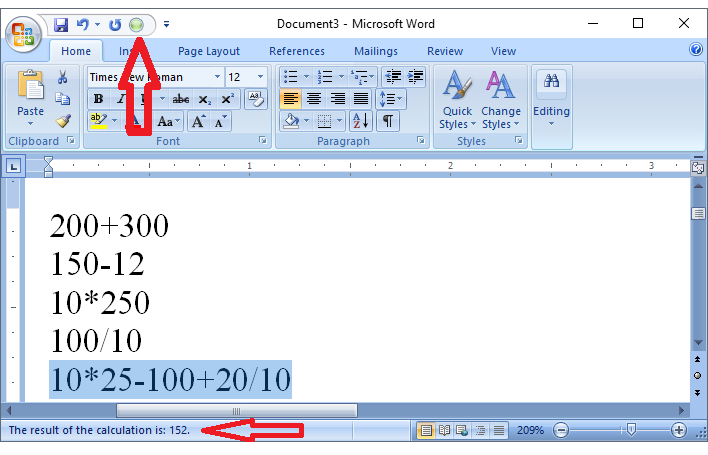708x455 pixels.
Task: Toggle Align Text Left
Action: click(x=290, y=99)
